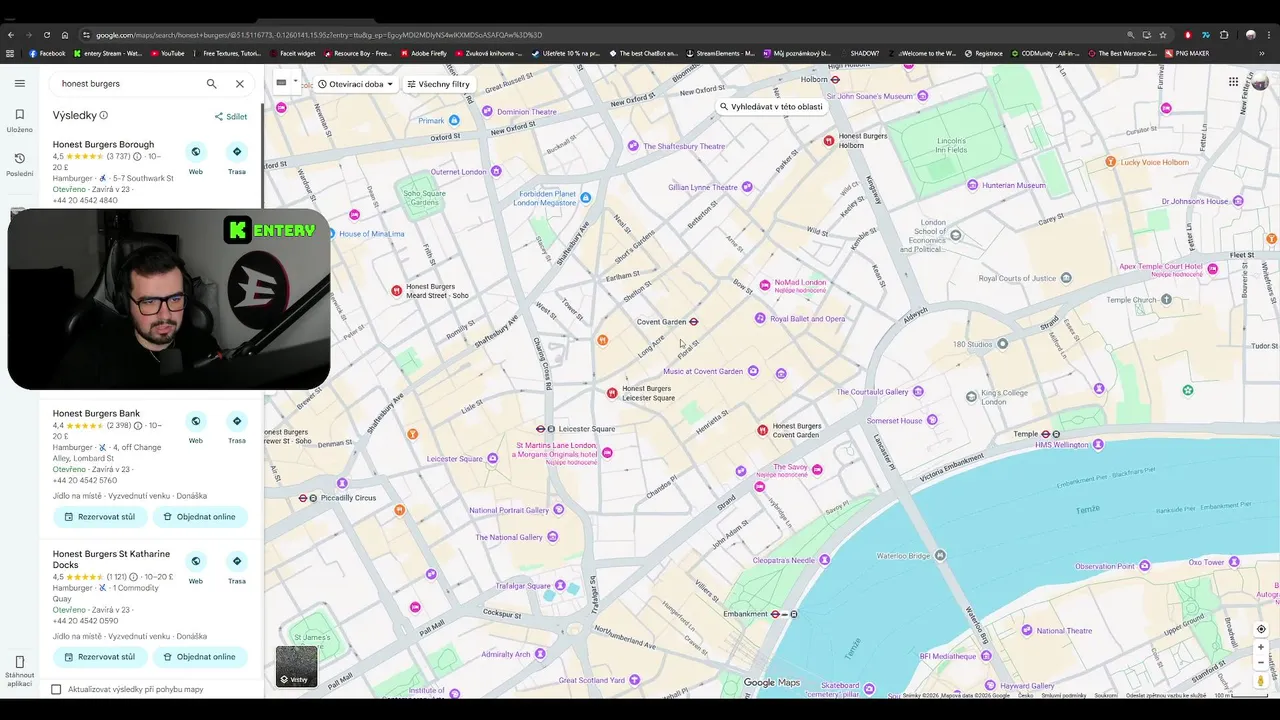Click the Street View pegman
Screen dimensions: 1280x720
[1261, 681]
